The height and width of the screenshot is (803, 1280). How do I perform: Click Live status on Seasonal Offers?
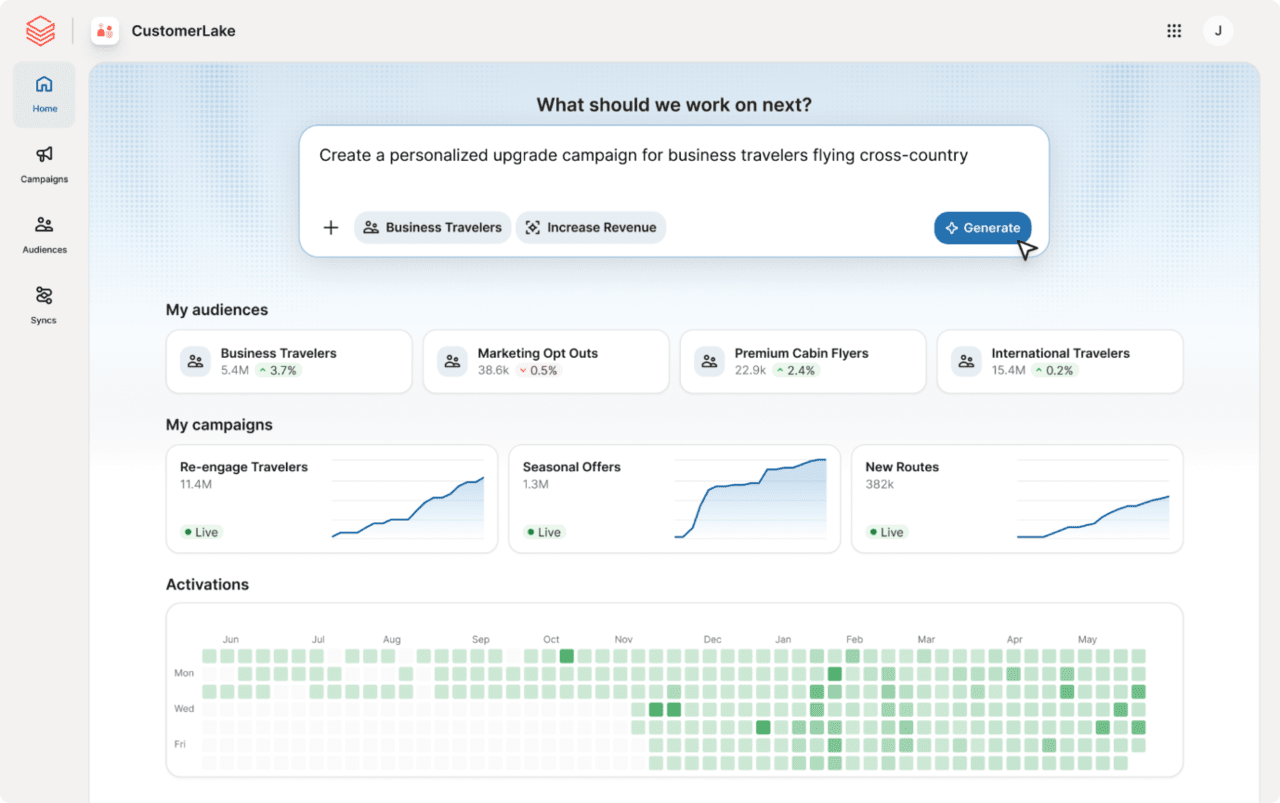544,532
